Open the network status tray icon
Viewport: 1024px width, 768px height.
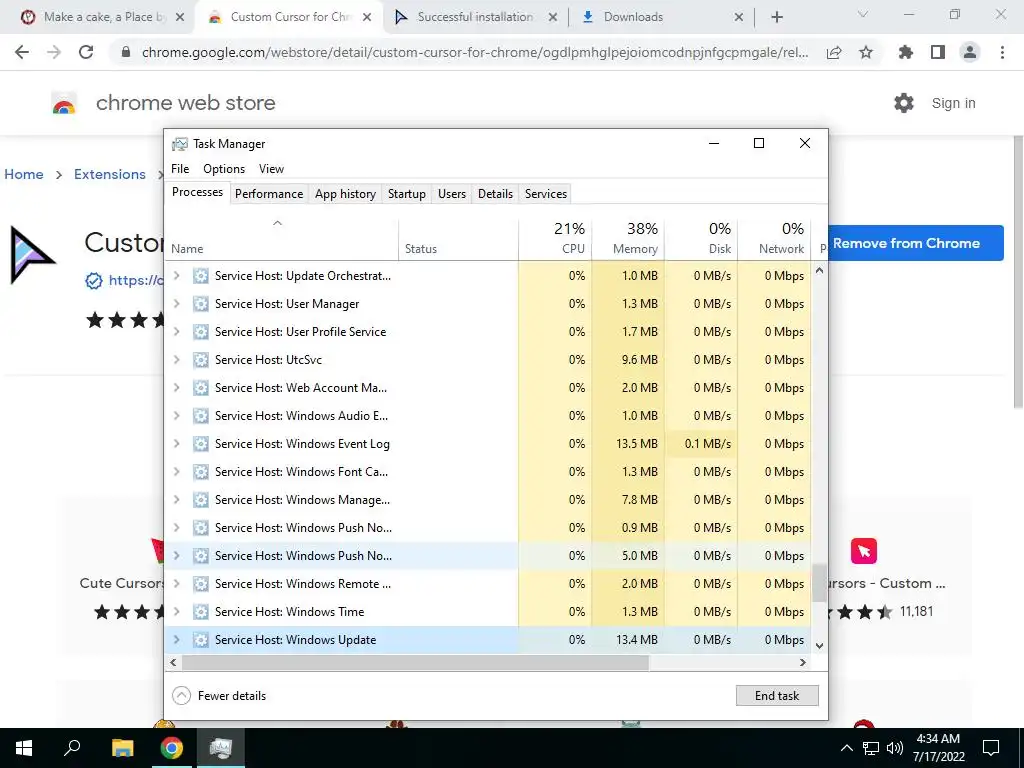point(871,748)
